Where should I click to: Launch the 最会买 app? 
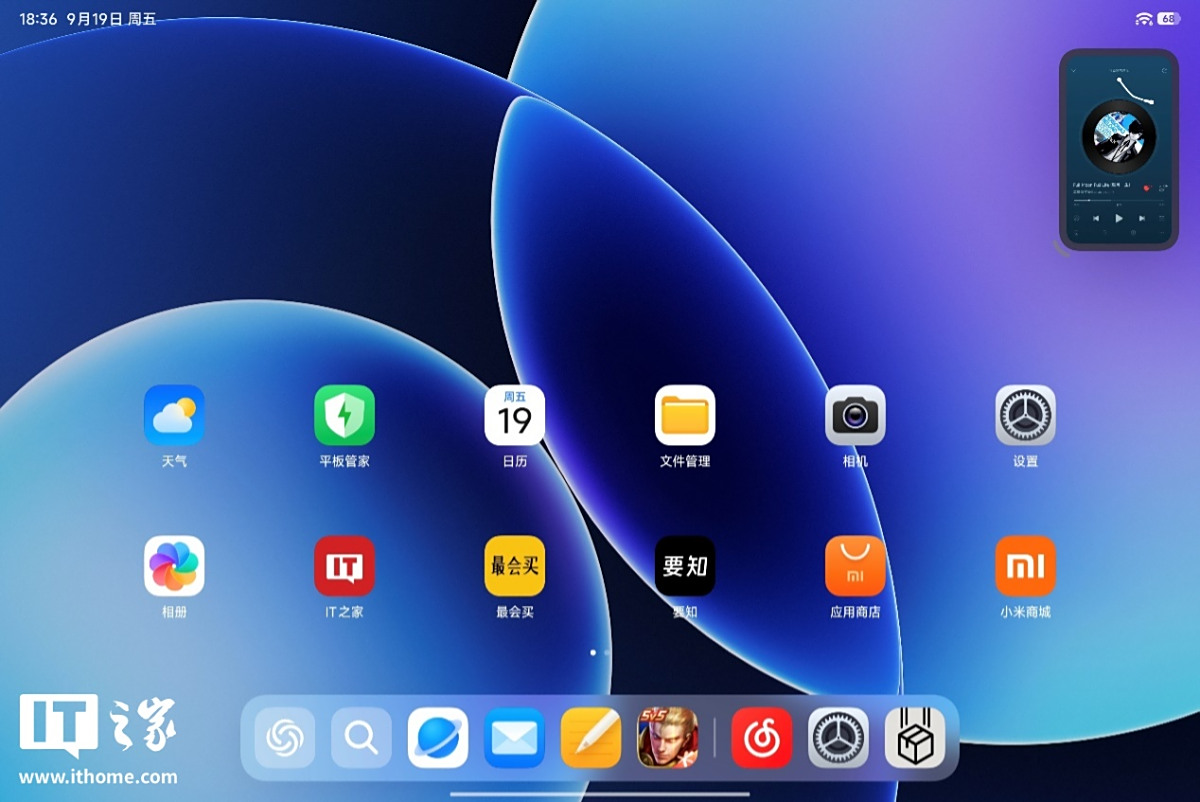pyautogui.click(x=515, y=566)
